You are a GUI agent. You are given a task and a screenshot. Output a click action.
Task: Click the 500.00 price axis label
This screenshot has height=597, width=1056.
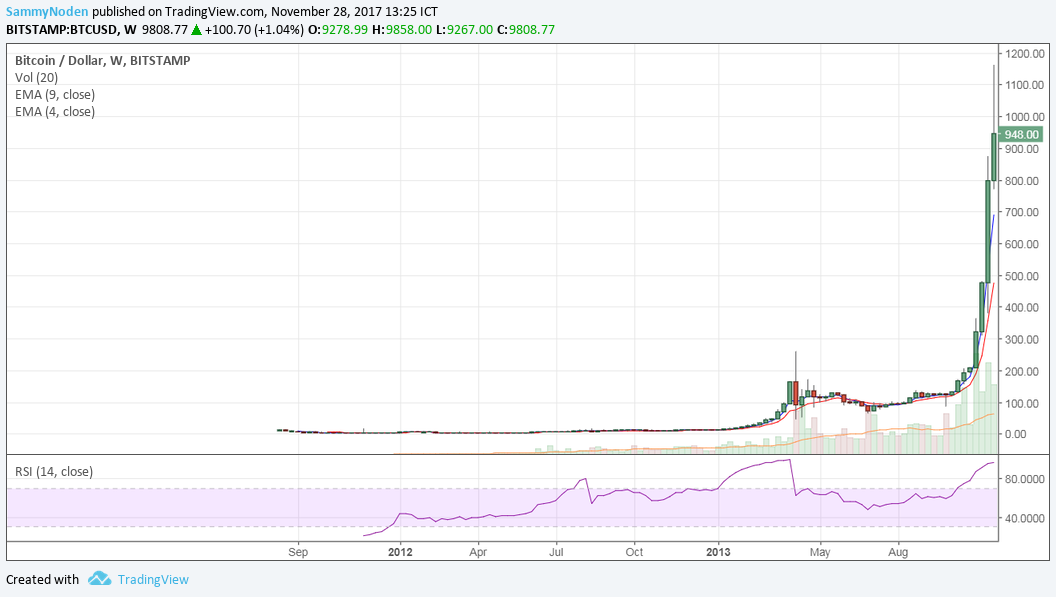coord(1022,276)
